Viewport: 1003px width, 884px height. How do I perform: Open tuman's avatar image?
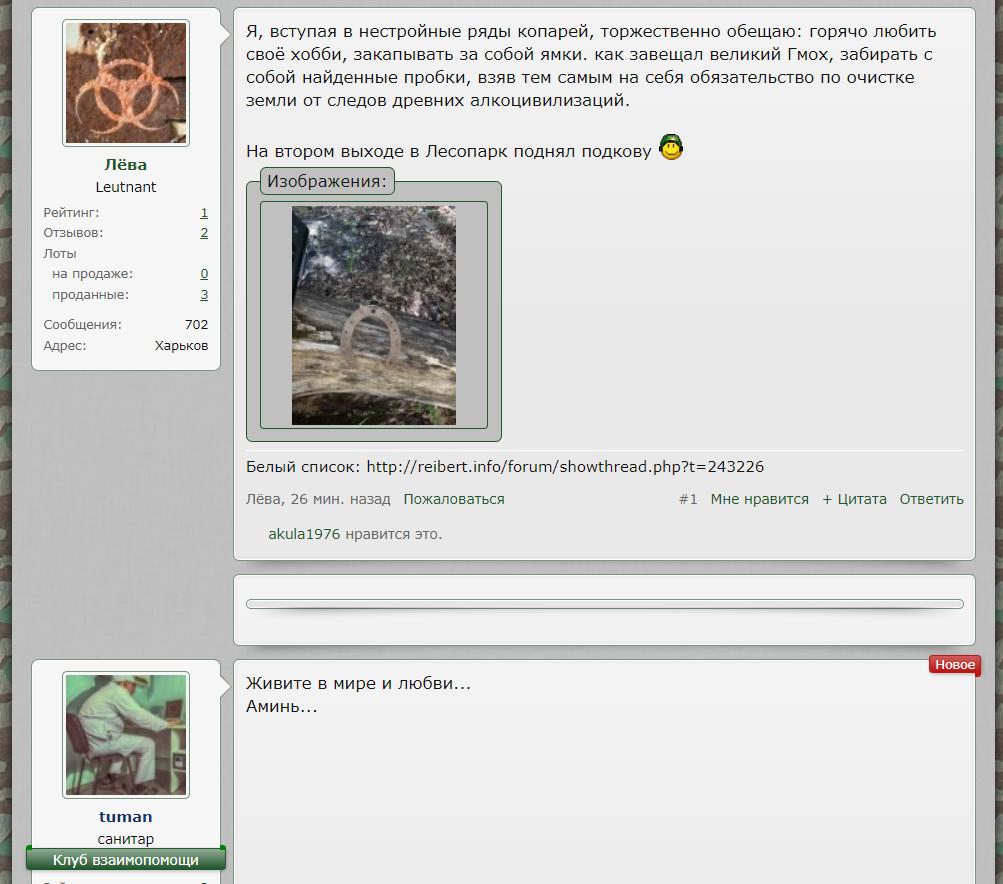point(126,735)
